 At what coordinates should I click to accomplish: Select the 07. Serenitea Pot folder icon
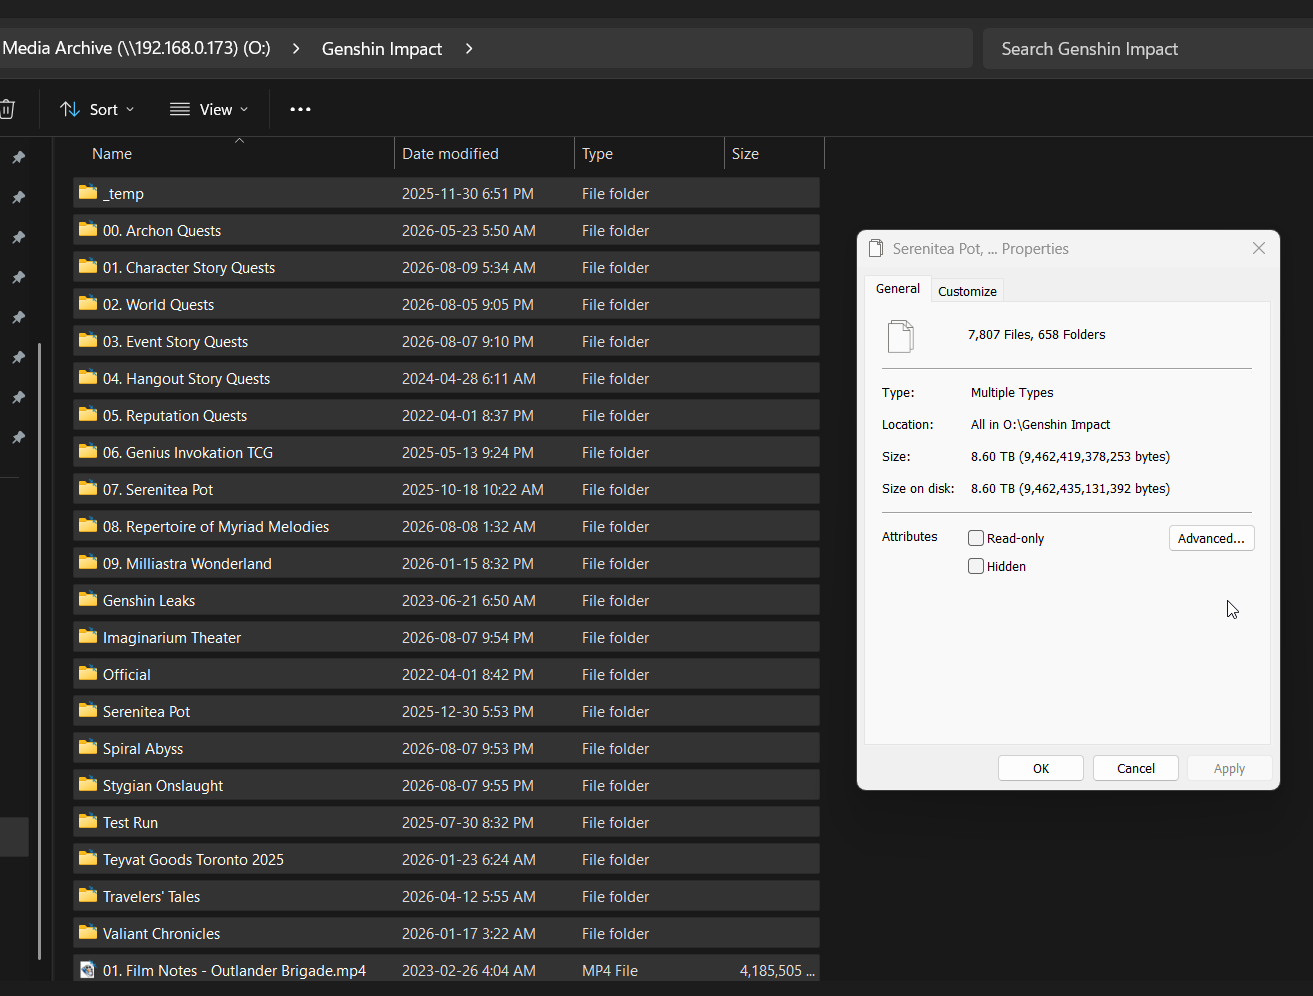tap(88, 488)
